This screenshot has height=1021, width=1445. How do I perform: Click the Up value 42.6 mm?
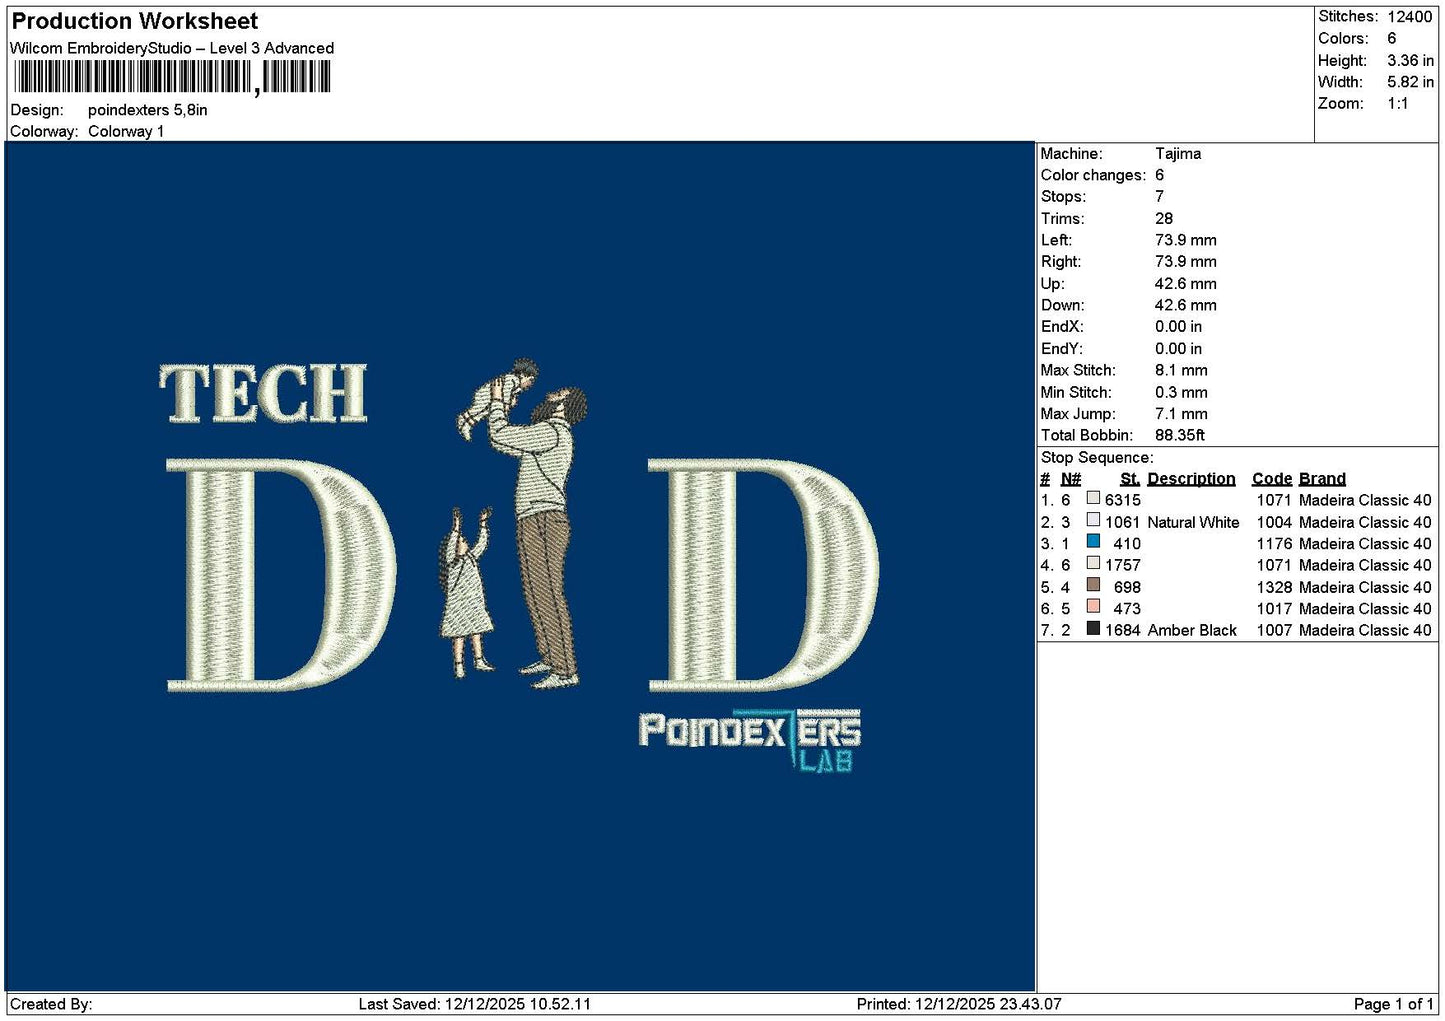click(1186, 283)
